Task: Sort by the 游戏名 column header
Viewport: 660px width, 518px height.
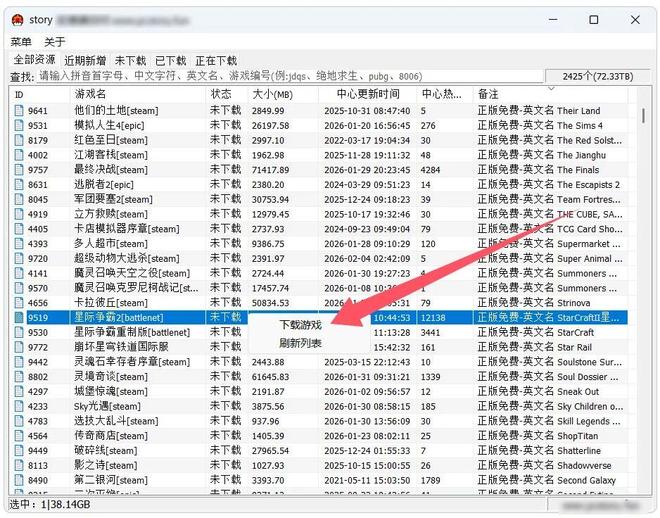Action: click(138, 94)
